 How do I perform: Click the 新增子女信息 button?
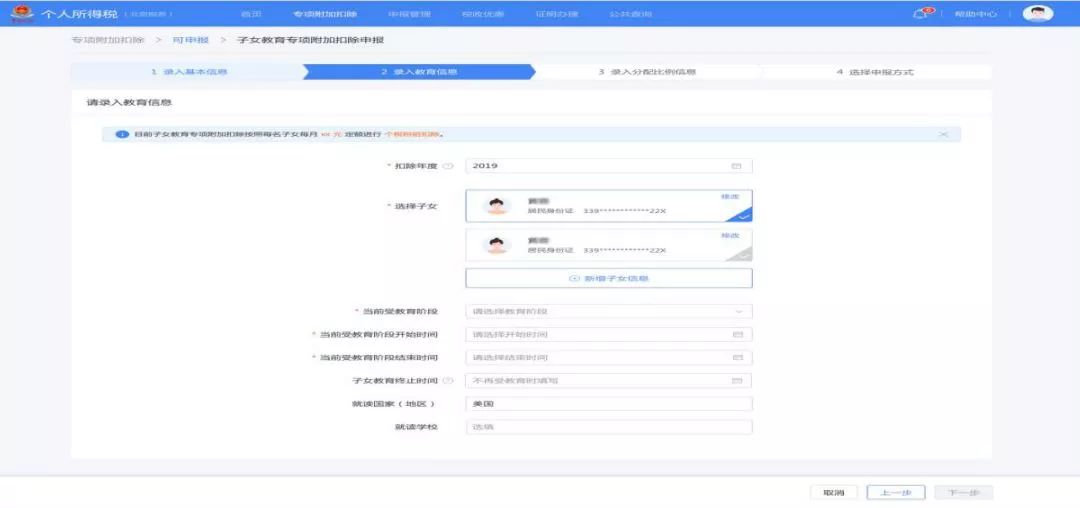[608, 278]
